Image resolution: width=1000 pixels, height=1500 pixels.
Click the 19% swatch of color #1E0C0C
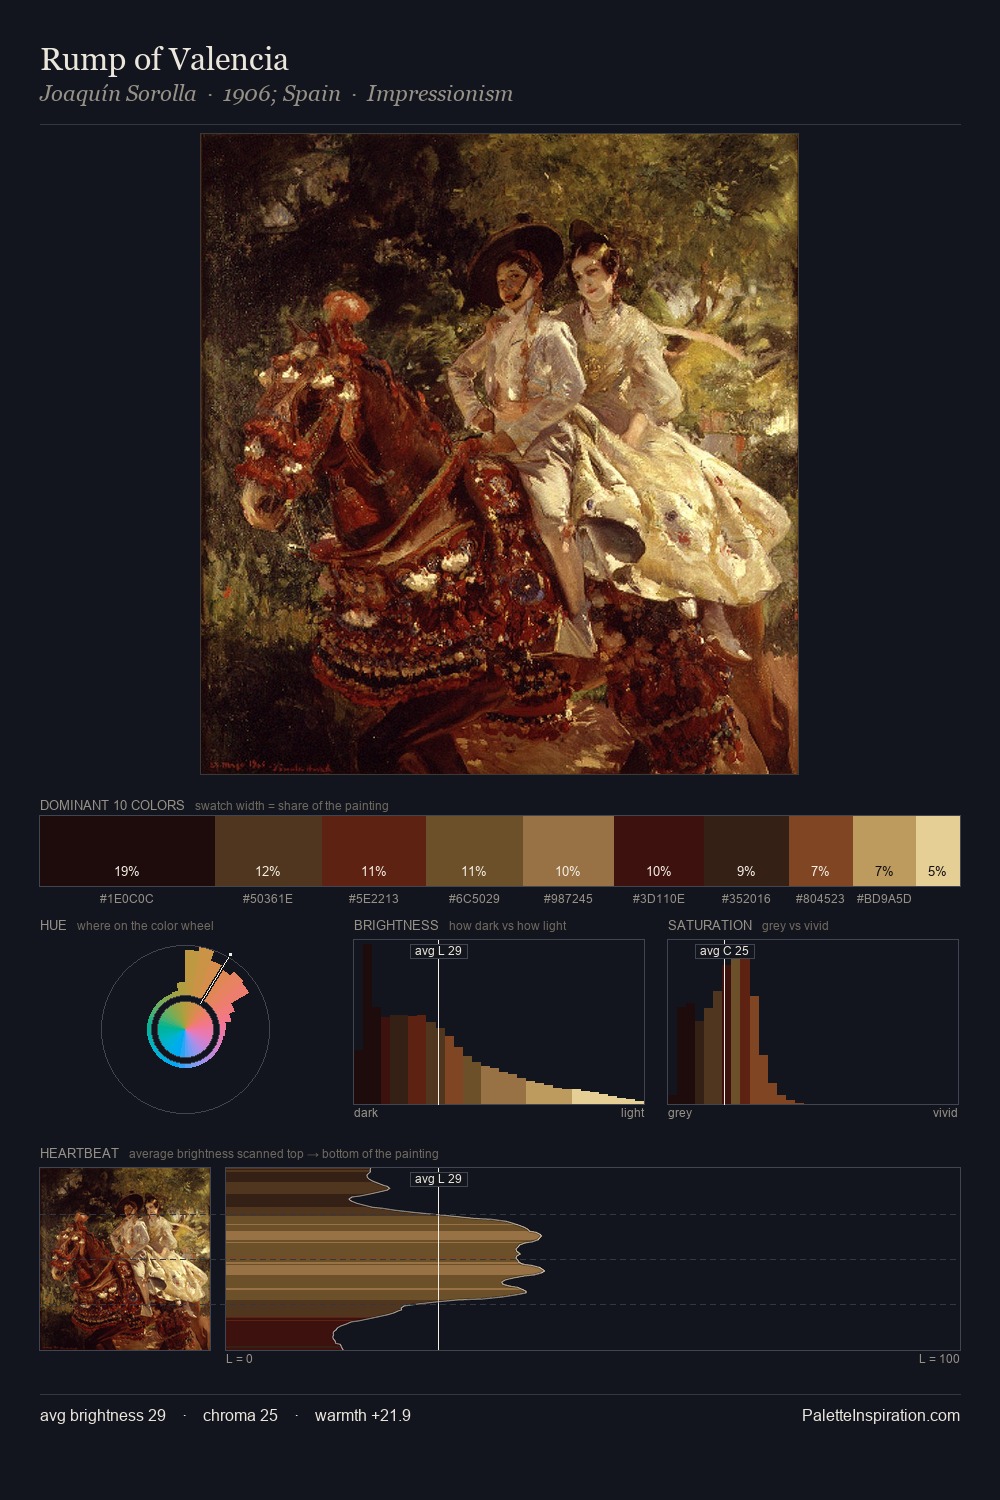(127, 851)
